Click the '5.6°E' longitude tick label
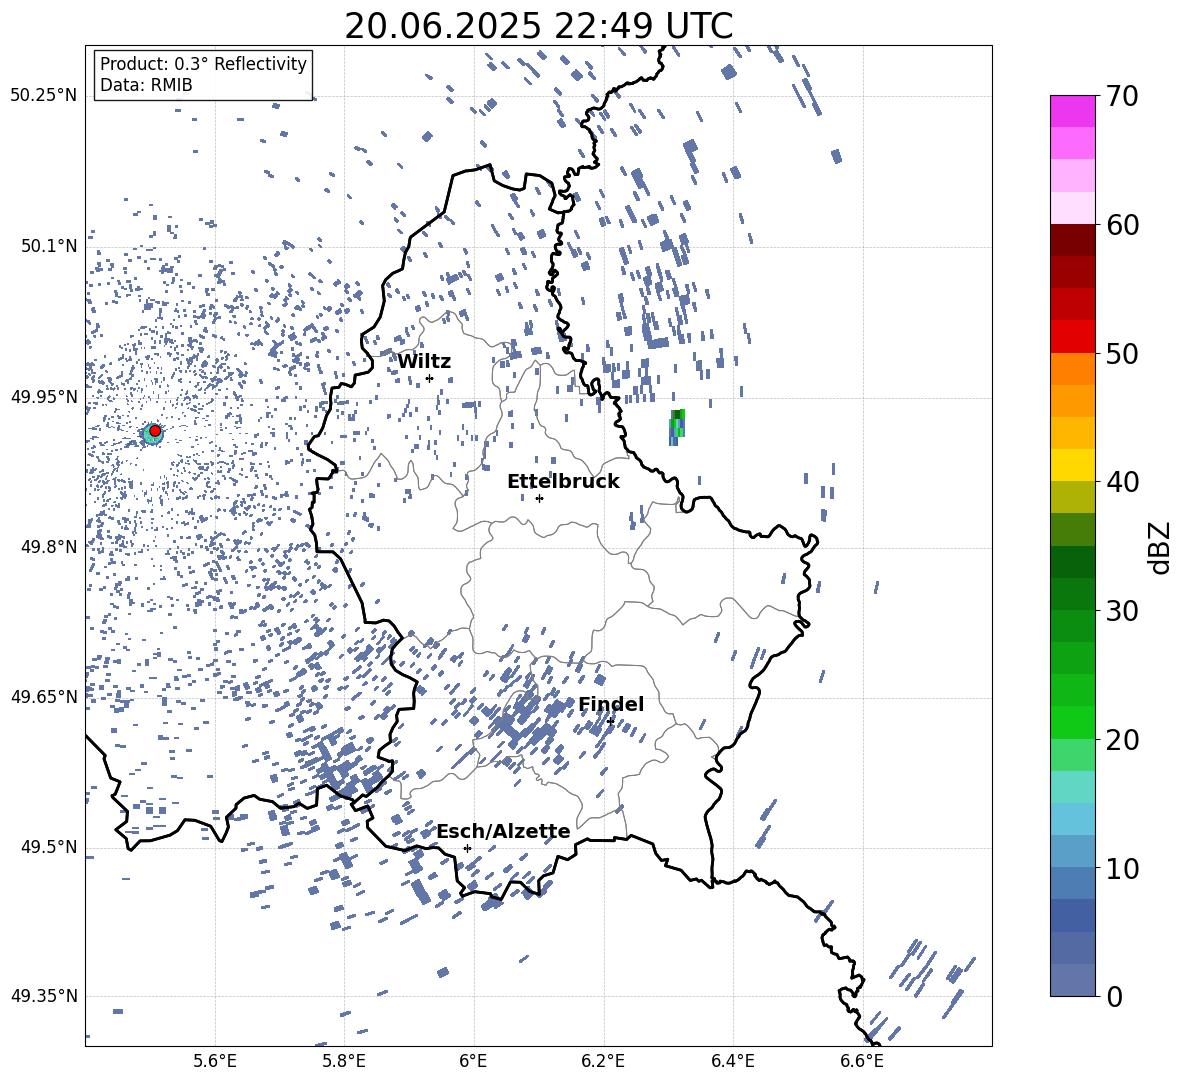 (215, 1061)
